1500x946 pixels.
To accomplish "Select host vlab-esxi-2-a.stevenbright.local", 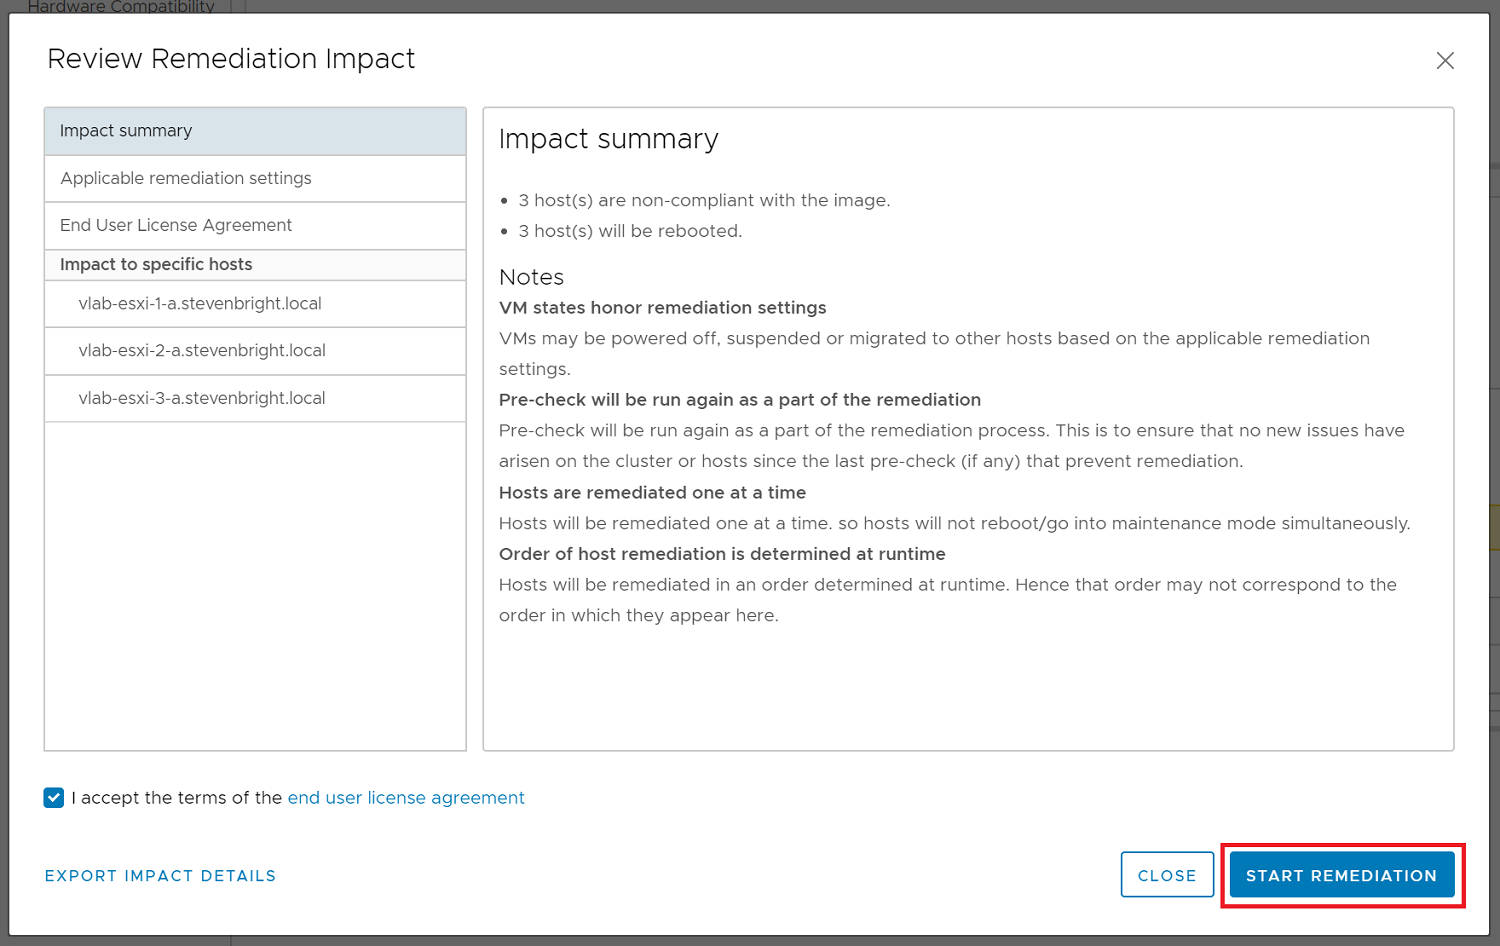I will tap(202, 351).
